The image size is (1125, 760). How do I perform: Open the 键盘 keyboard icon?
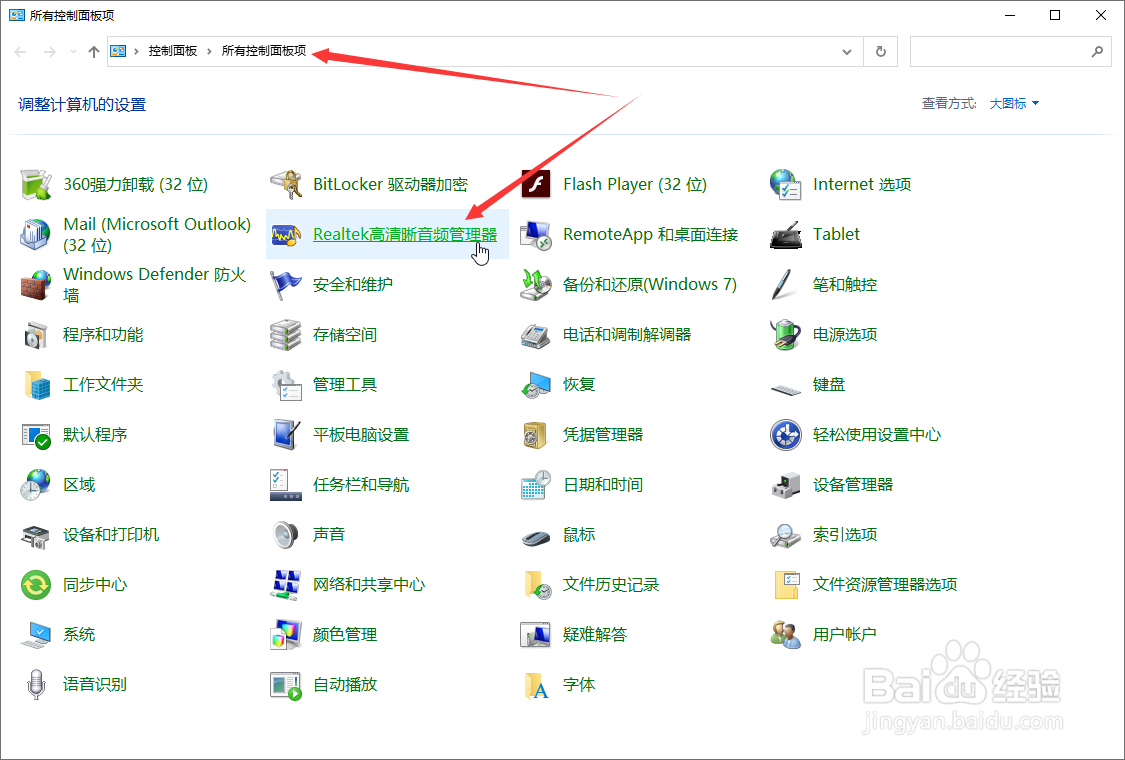pos(786,390)
